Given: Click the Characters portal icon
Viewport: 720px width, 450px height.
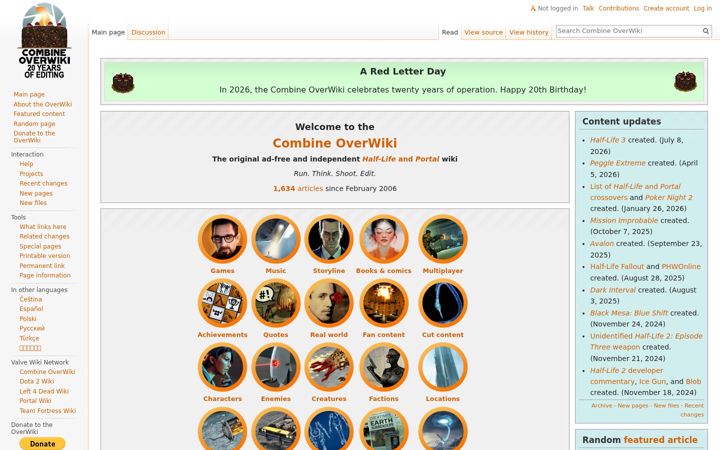Looking at the screenshot, I should click(x=222, y=367).
